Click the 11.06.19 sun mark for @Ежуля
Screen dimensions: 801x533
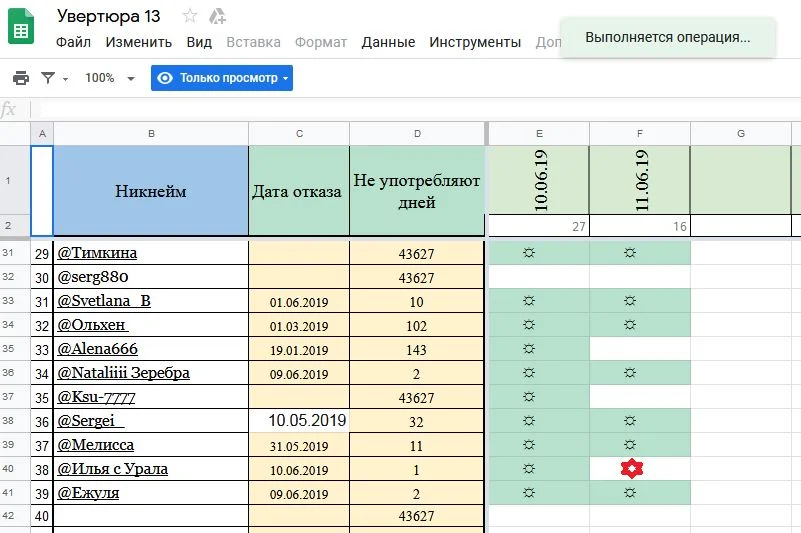pyautogui.click(x=630, y=493)
